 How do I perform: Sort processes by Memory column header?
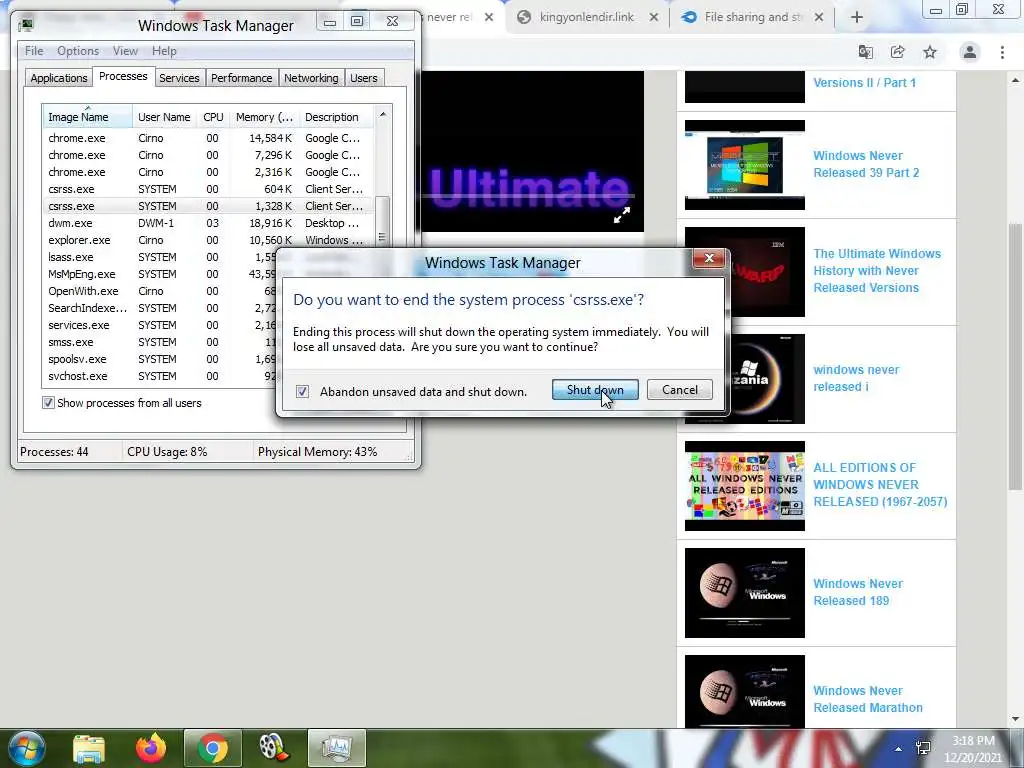click(x=264, y=117)
